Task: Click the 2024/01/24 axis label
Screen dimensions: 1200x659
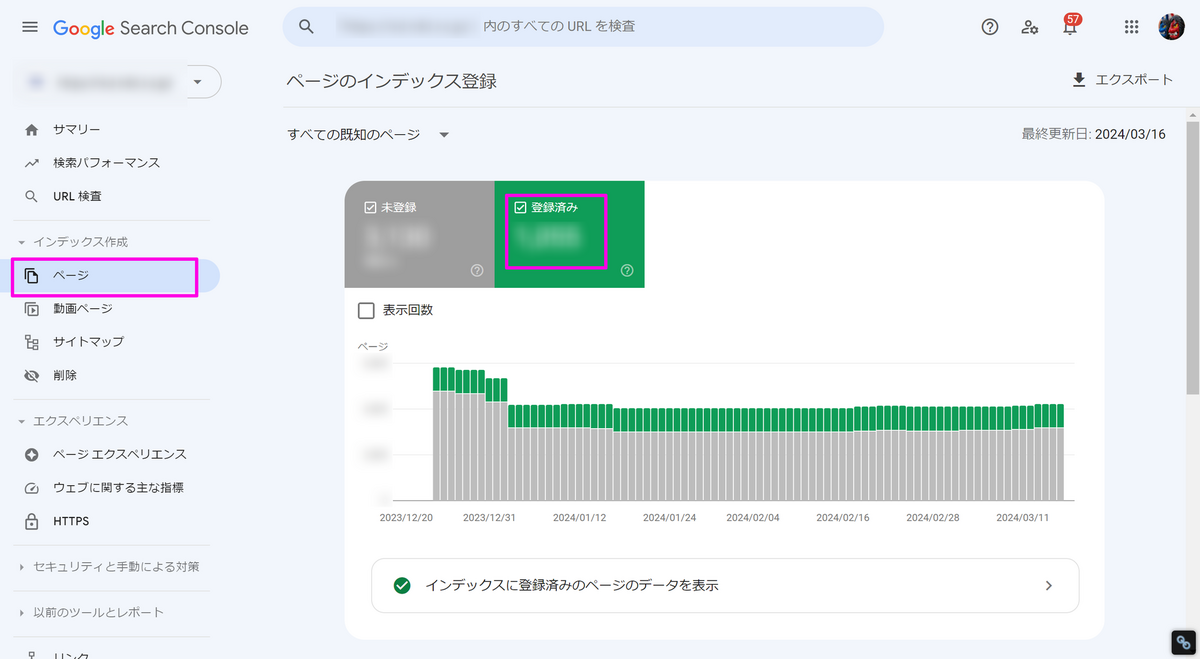Action: pyautogui.click(x=669, y=518)
